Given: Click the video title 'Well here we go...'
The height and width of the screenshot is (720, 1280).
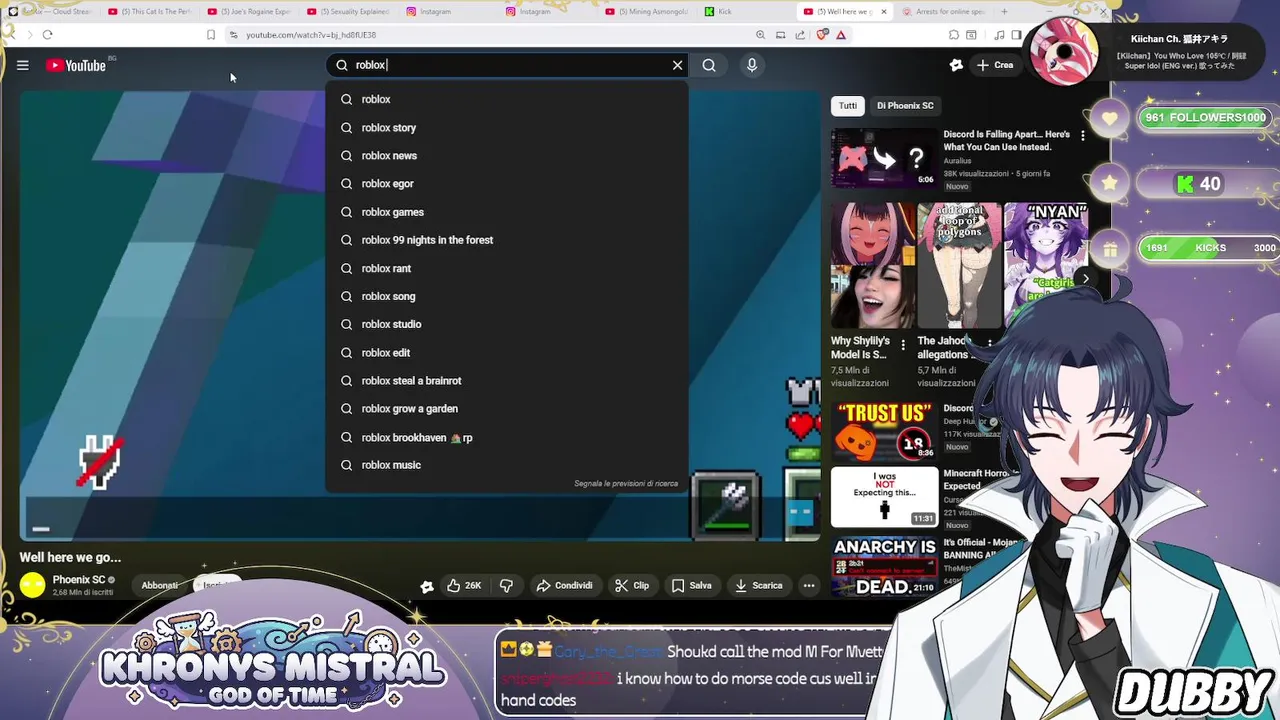Looking at the screenshot, I should 70,557.
